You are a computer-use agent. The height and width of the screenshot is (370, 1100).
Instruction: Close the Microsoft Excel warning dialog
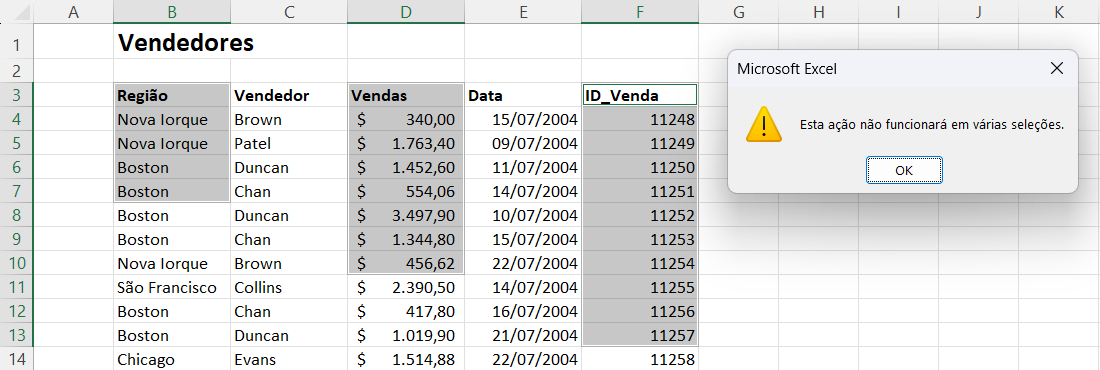pyautogui.click(x=1056, y=68)
